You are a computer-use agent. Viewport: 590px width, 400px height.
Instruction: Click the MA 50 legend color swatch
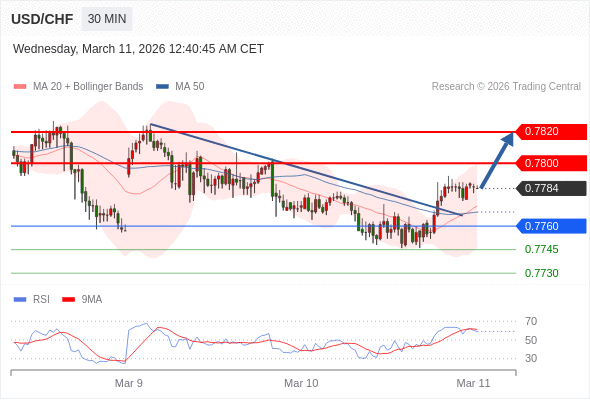(162, 87)
